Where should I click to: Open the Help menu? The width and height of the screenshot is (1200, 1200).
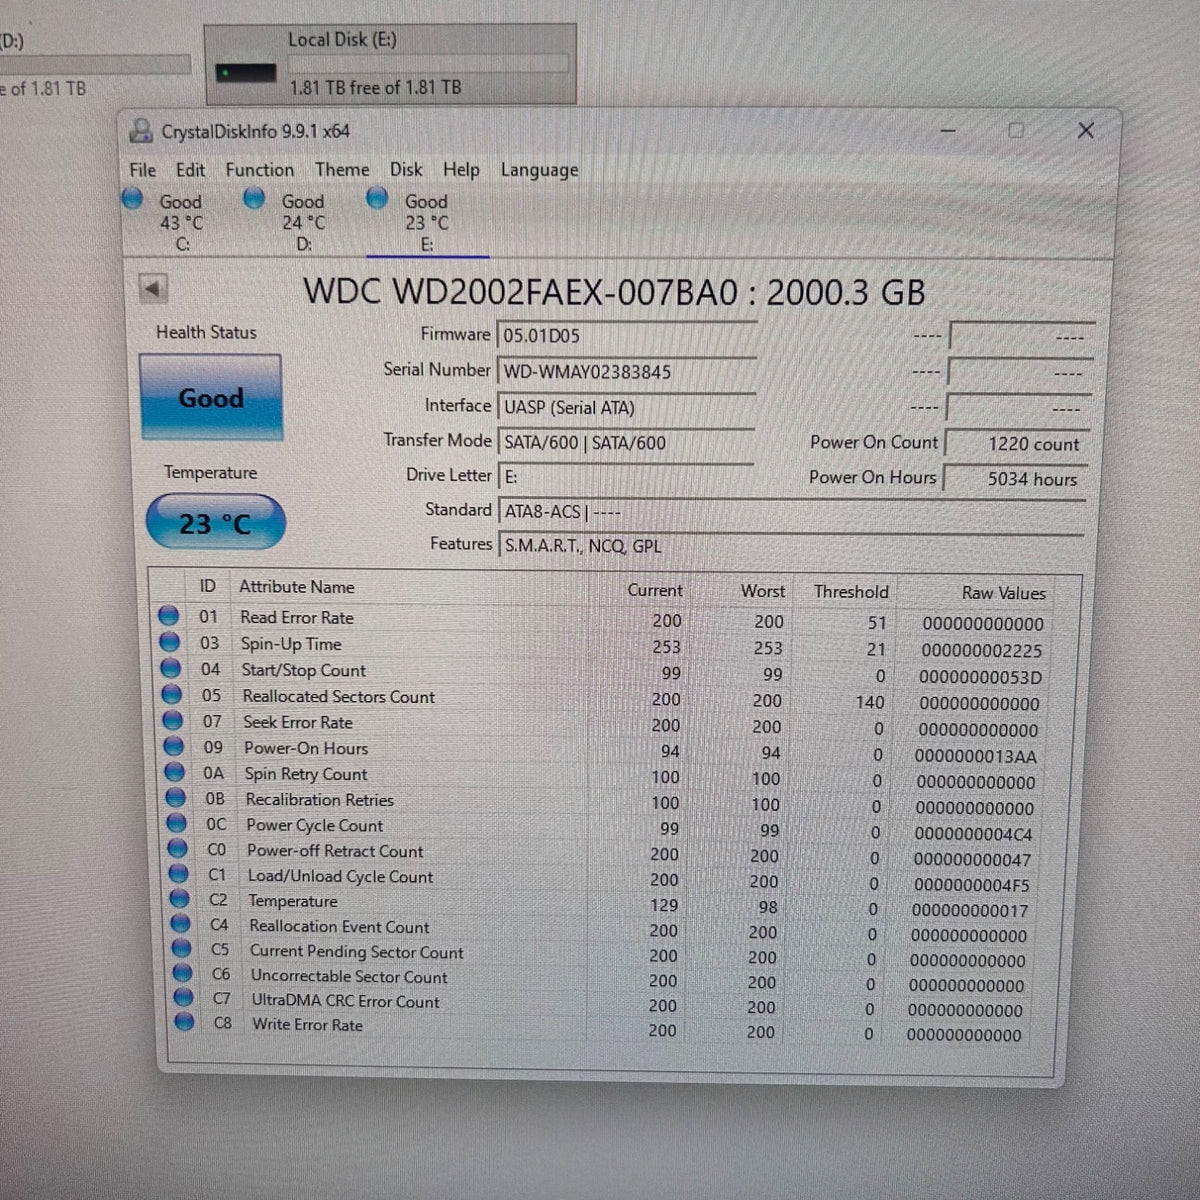(461, 170)
